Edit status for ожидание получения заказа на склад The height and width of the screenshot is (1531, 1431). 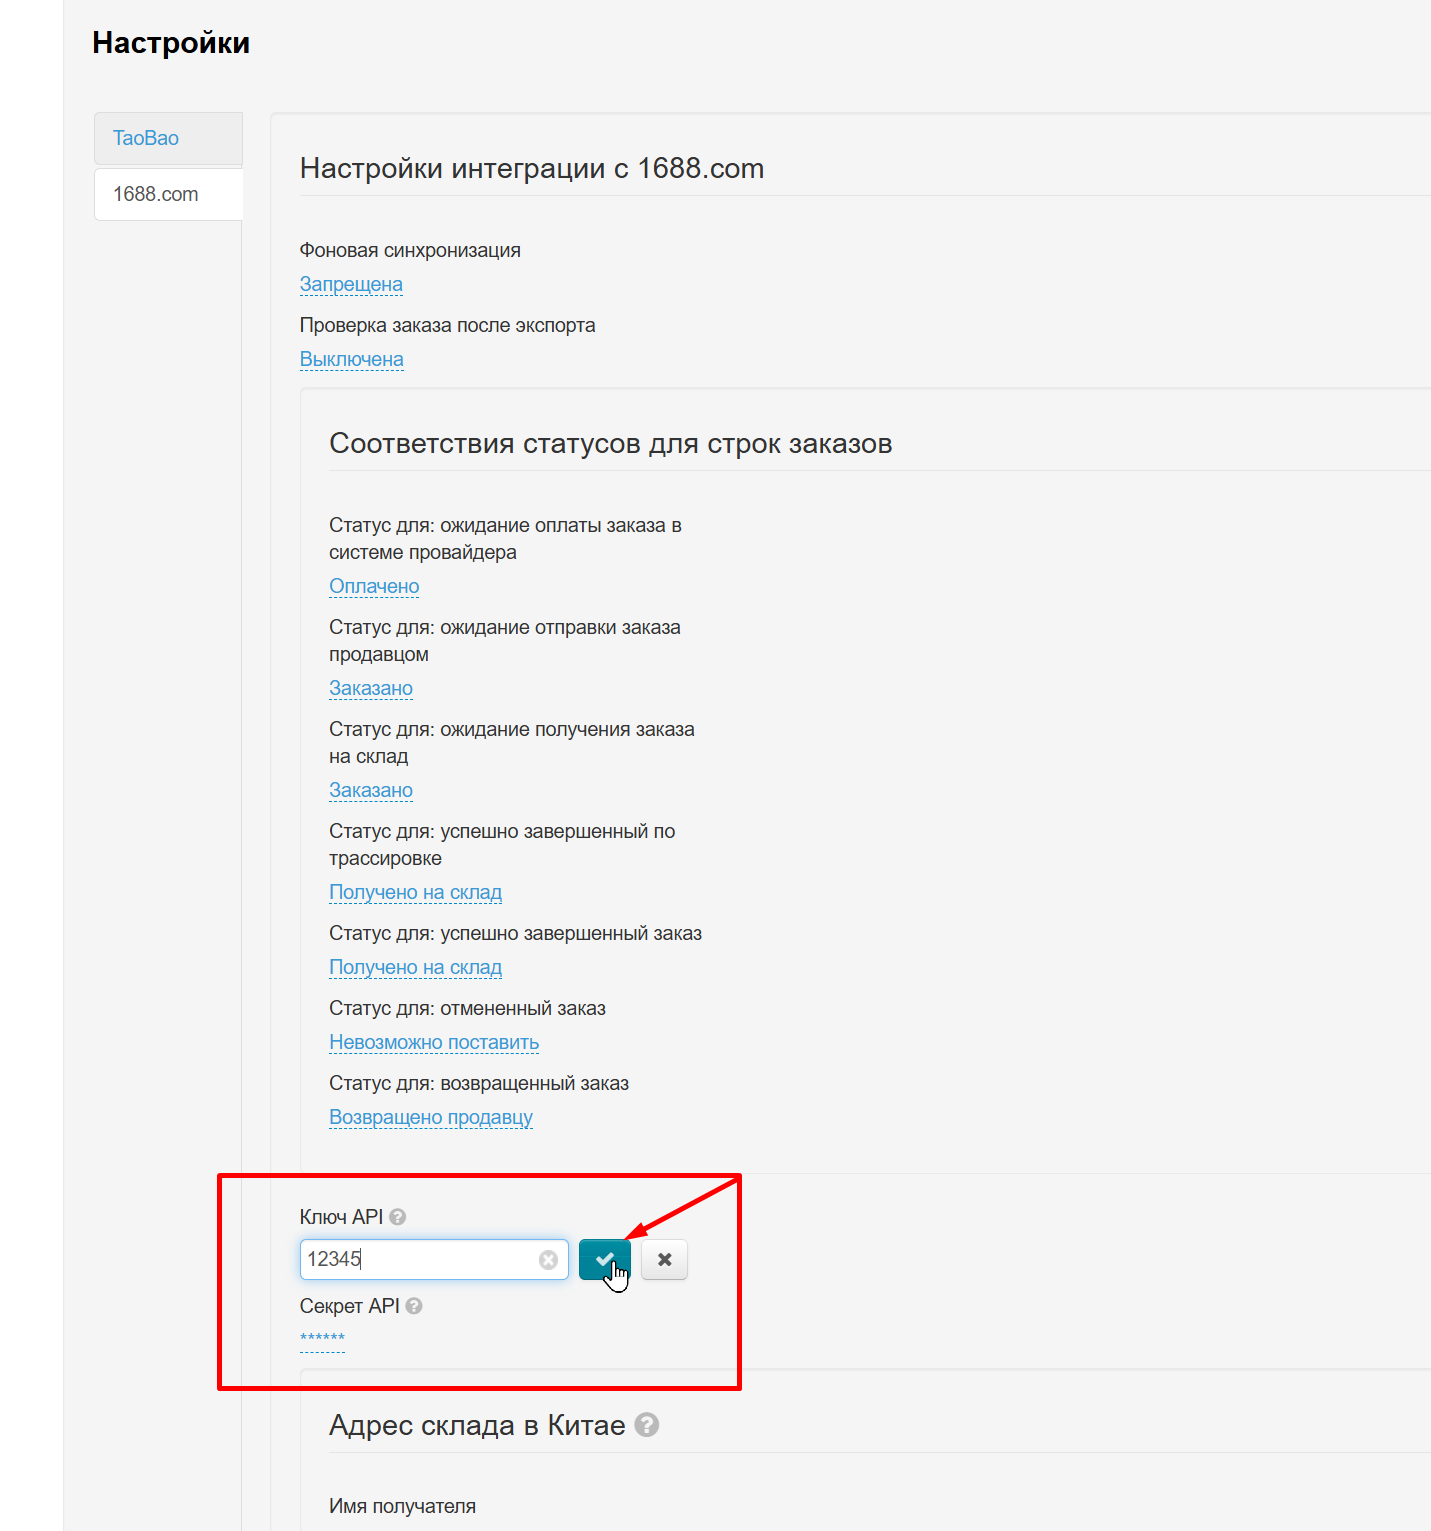(371, 790)
